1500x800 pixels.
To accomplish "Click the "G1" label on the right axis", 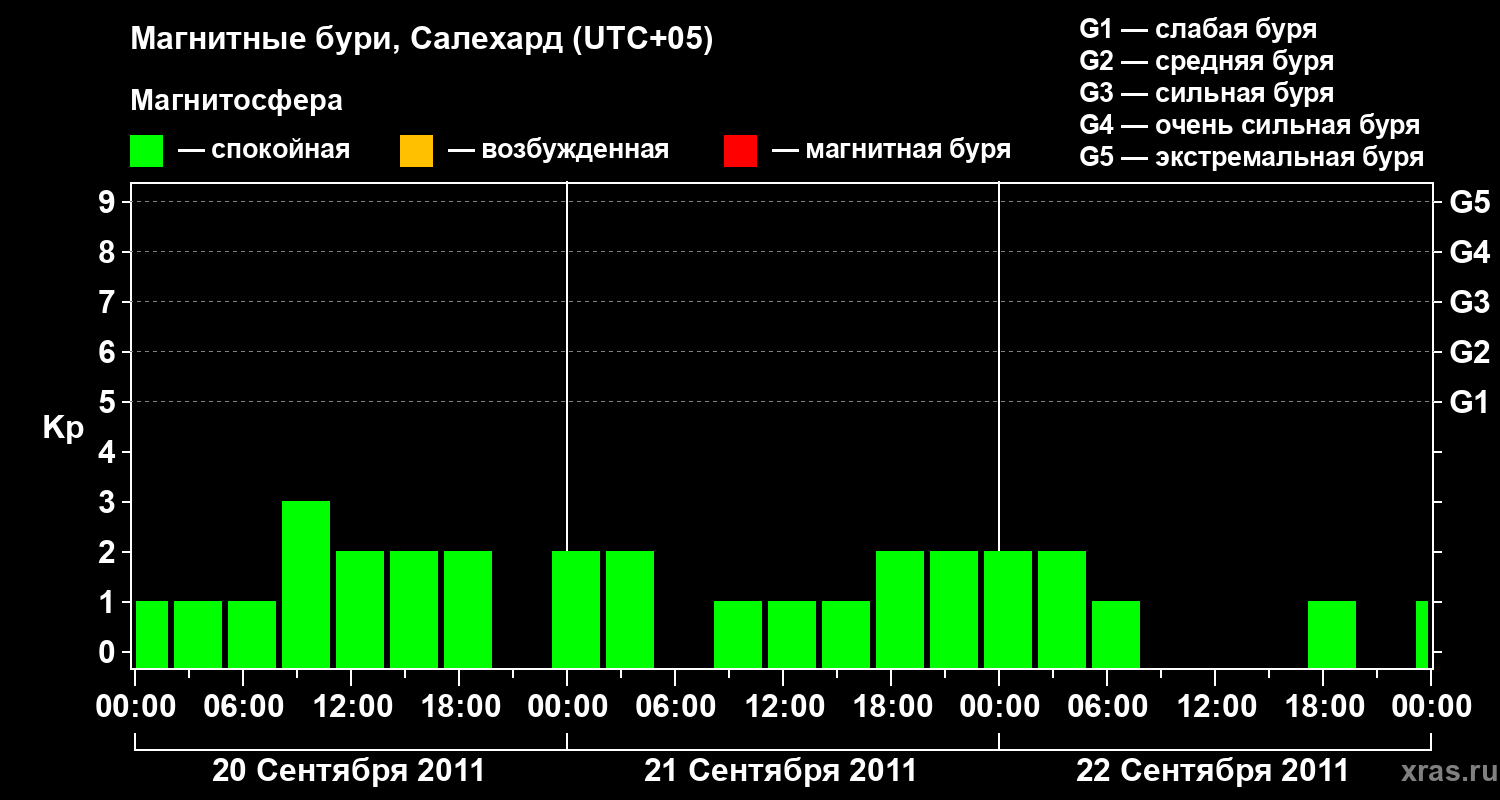I will (1470, 402).
